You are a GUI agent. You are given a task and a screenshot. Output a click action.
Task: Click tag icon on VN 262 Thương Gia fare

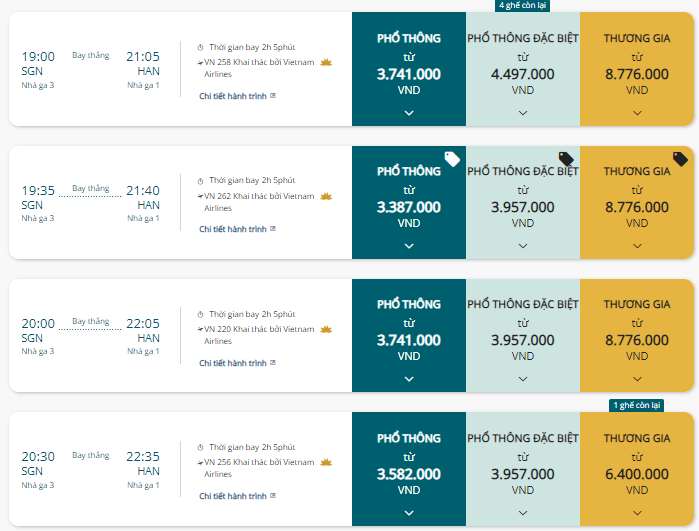(680, 159)
